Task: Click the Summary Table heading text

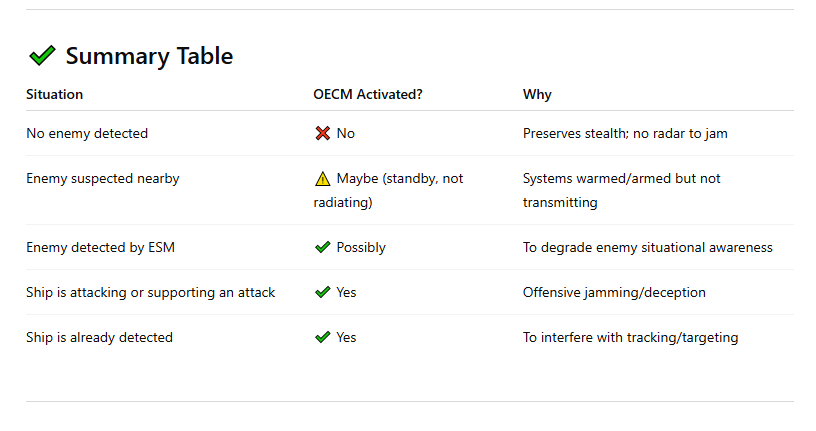Action: coord(149,56)
